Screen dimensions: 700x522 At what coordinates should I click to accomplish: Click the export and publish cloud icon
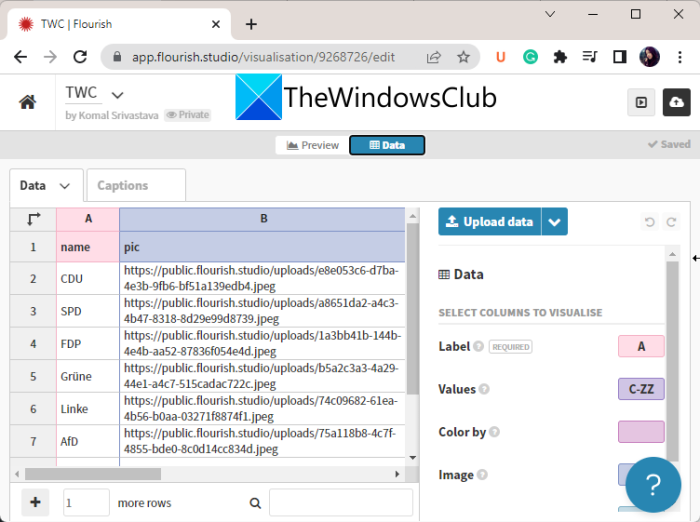click(676, 102)
